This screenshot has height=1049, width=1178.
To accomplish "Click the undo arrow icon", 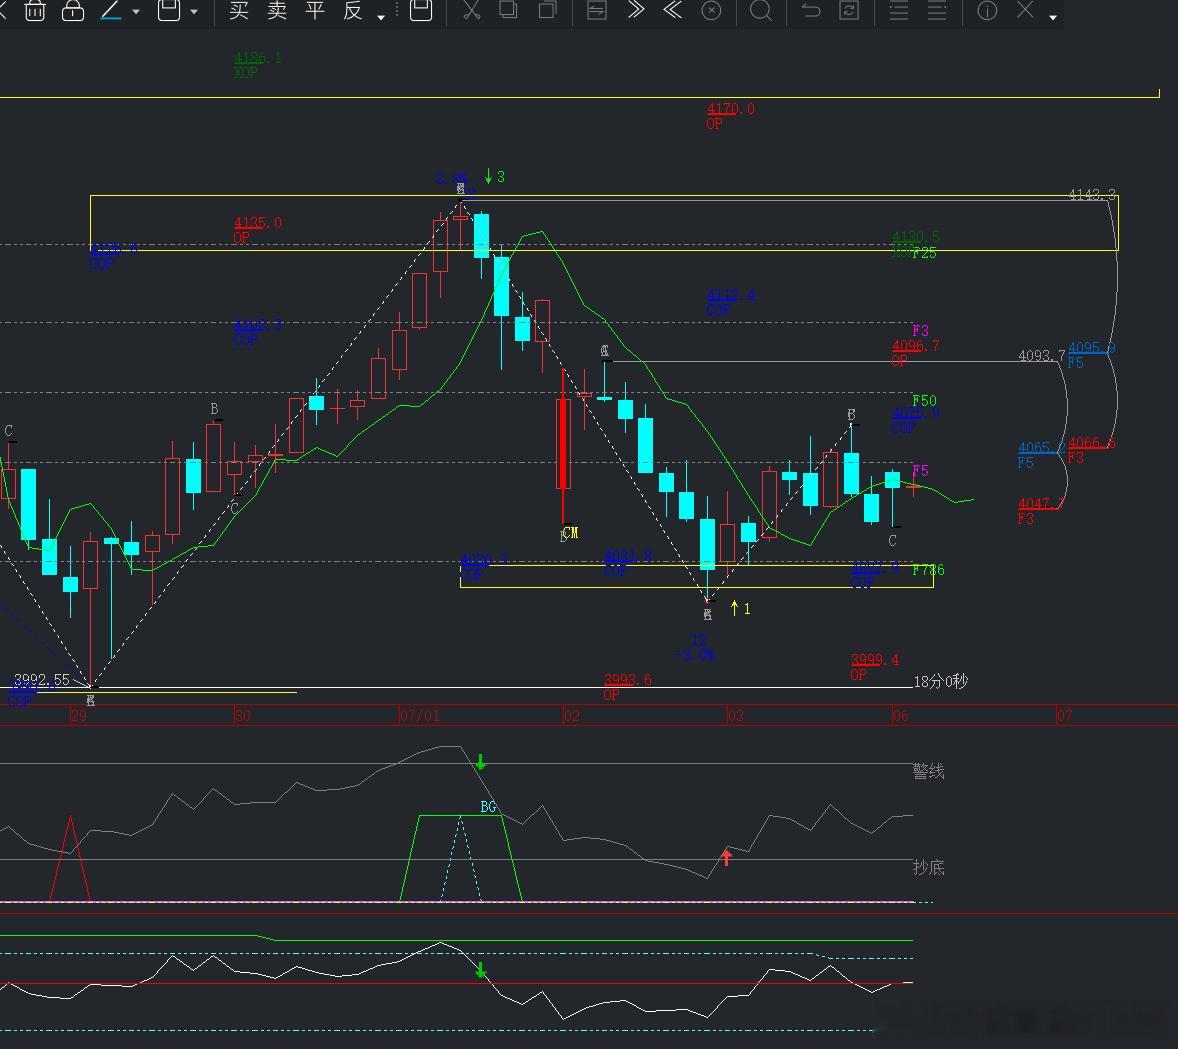I will pyautogui.click(x=811, y=10).
